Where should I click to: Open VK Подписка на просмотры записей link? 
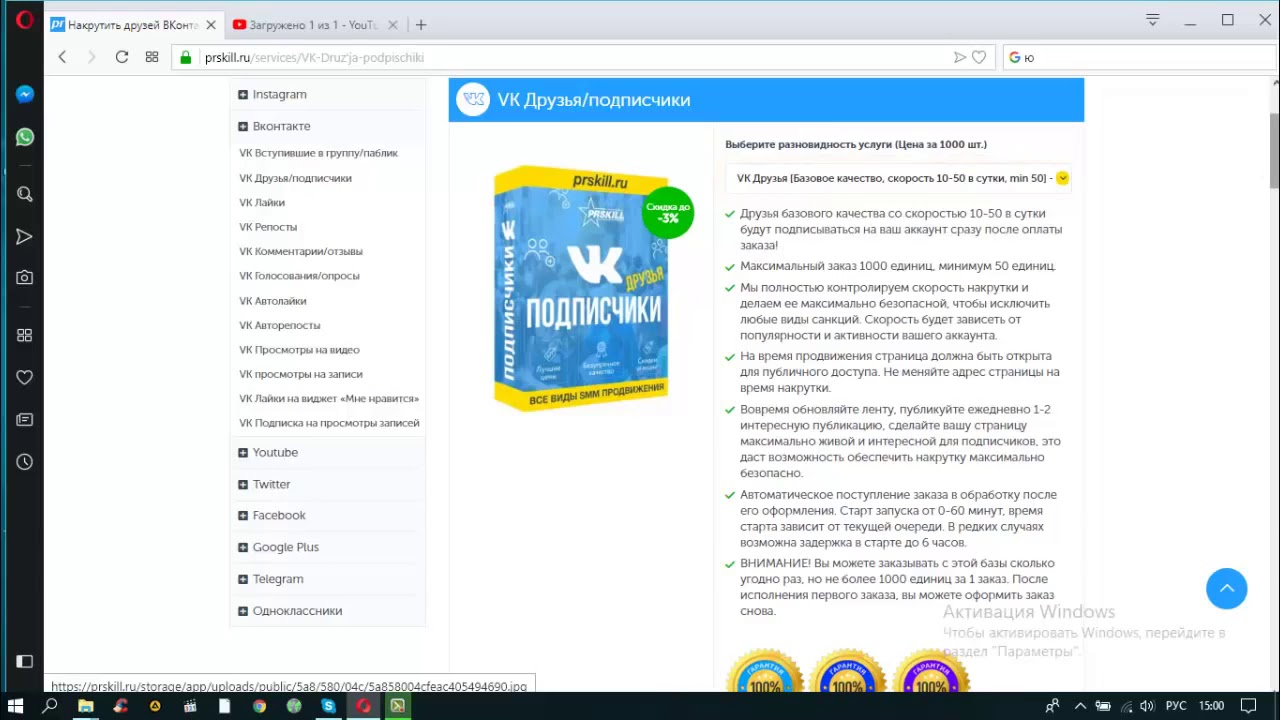329,423
